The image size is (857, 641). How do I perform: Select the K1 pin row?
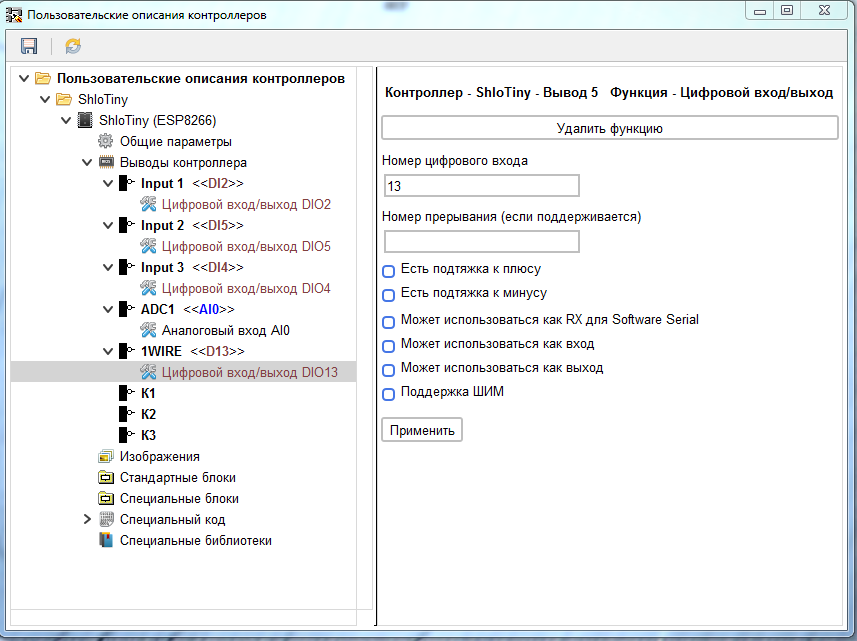click(148, 393)
